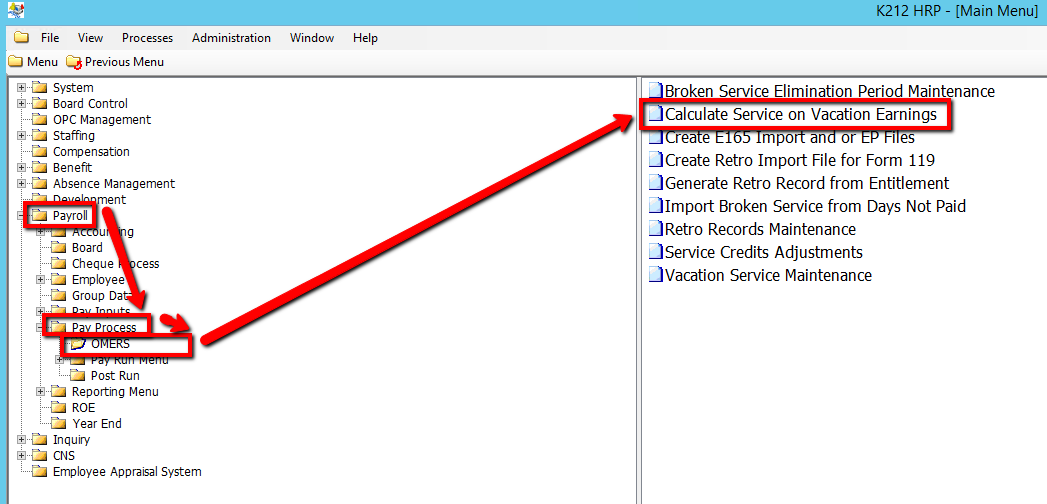Screen dimensions: 1047x504
Task: Expand the Board Control tree node
Action: pos(21,104)
